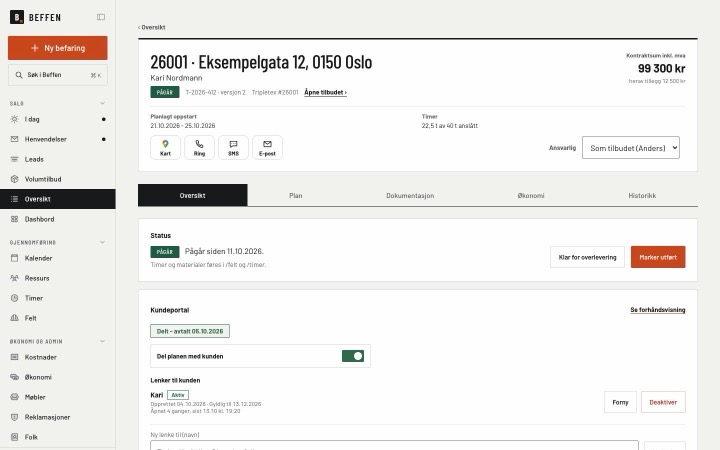Click the Ny befaring button
The width and height of the screenshot is (720, 450).
point(57,48)
